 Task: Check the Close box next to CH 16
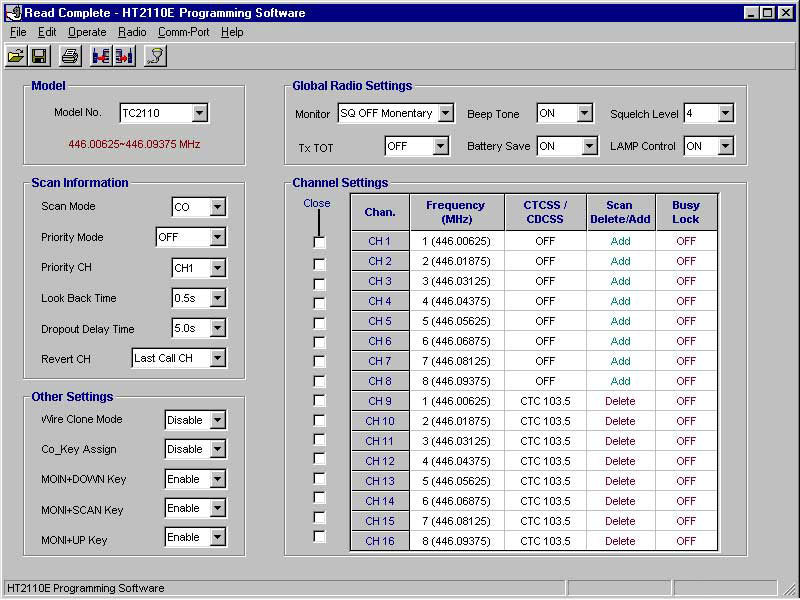[319, 537]
